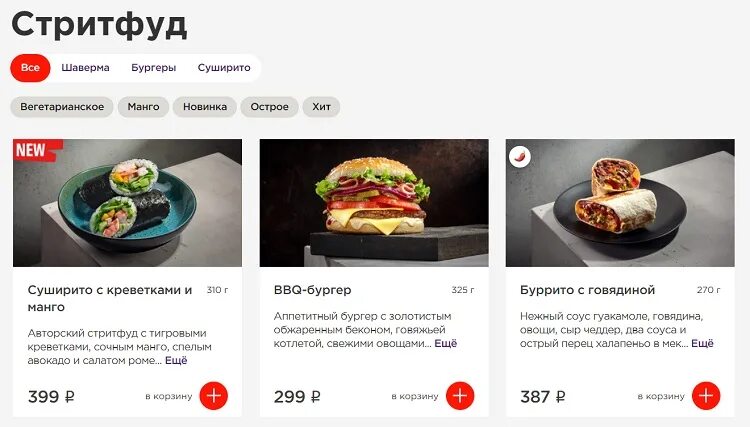Screen dimensions: 750x427
Task: Click the red plus for BBQ-бургер
Action: pos(460,396)
